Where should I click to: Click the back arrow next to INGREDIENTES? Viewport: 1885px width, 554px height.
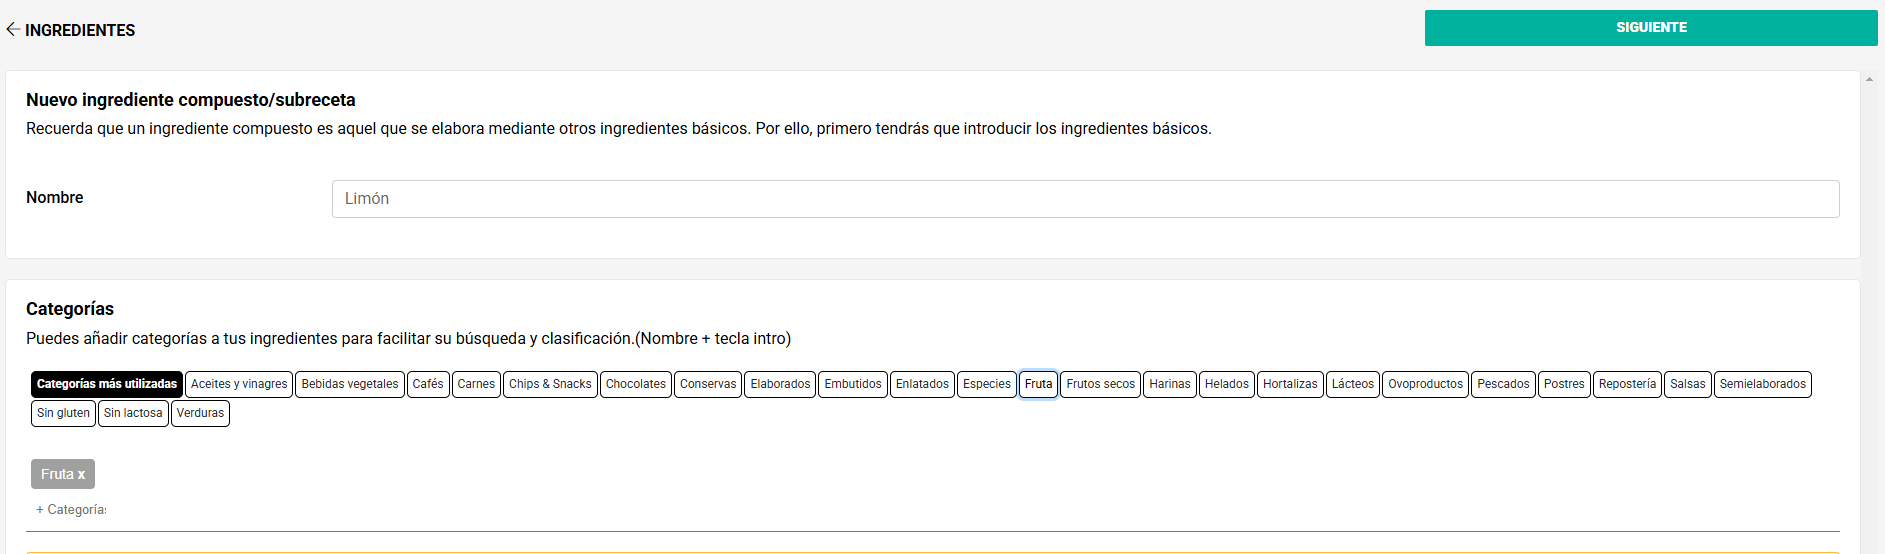click(x=13, y=30)
